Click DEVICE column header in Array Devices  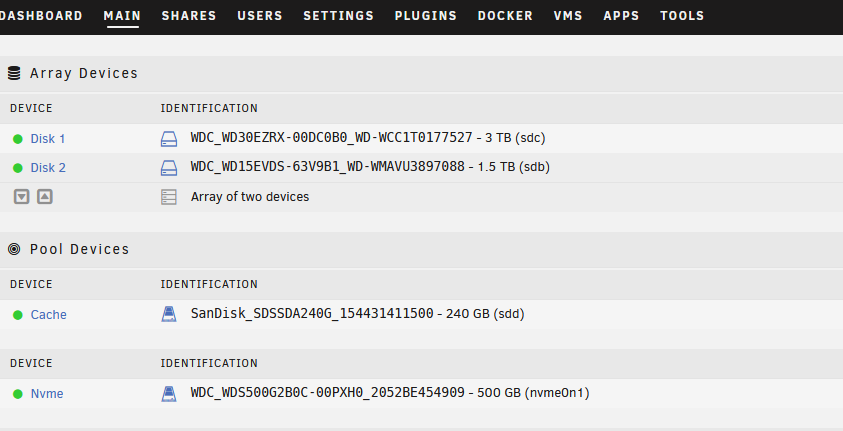(x=31, y=108)
